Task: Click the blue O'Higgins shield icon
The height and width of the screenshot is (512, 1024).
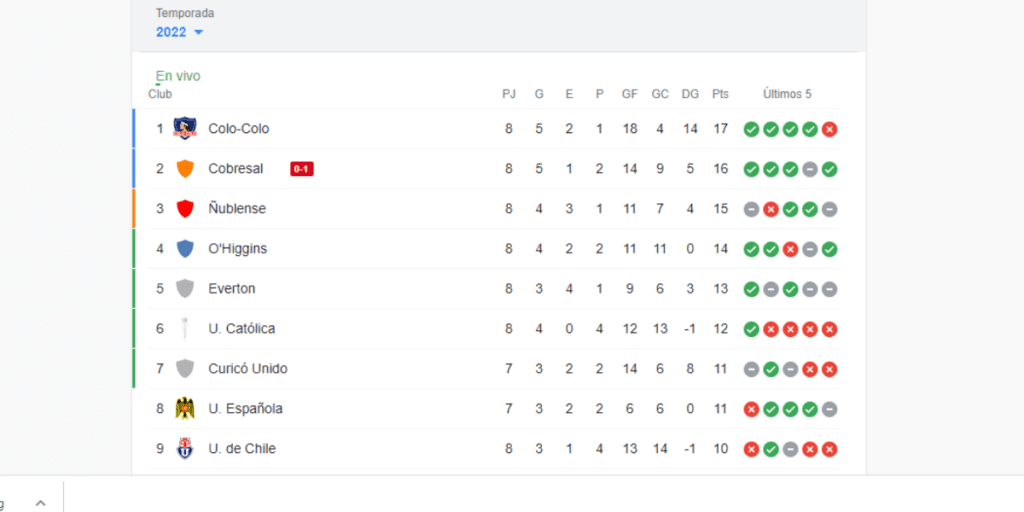Action: (184, 248)
